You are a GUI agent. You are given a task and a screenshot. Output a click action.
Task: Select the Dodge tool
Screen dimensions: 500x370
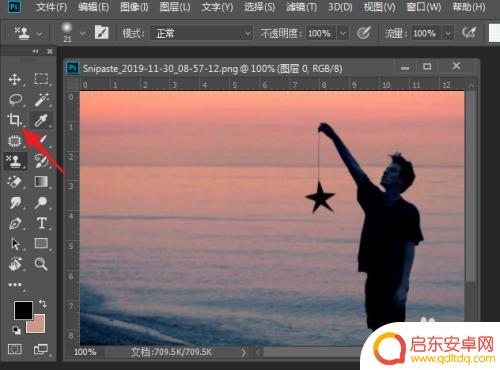pyautogui.click(x=41, y=202)
